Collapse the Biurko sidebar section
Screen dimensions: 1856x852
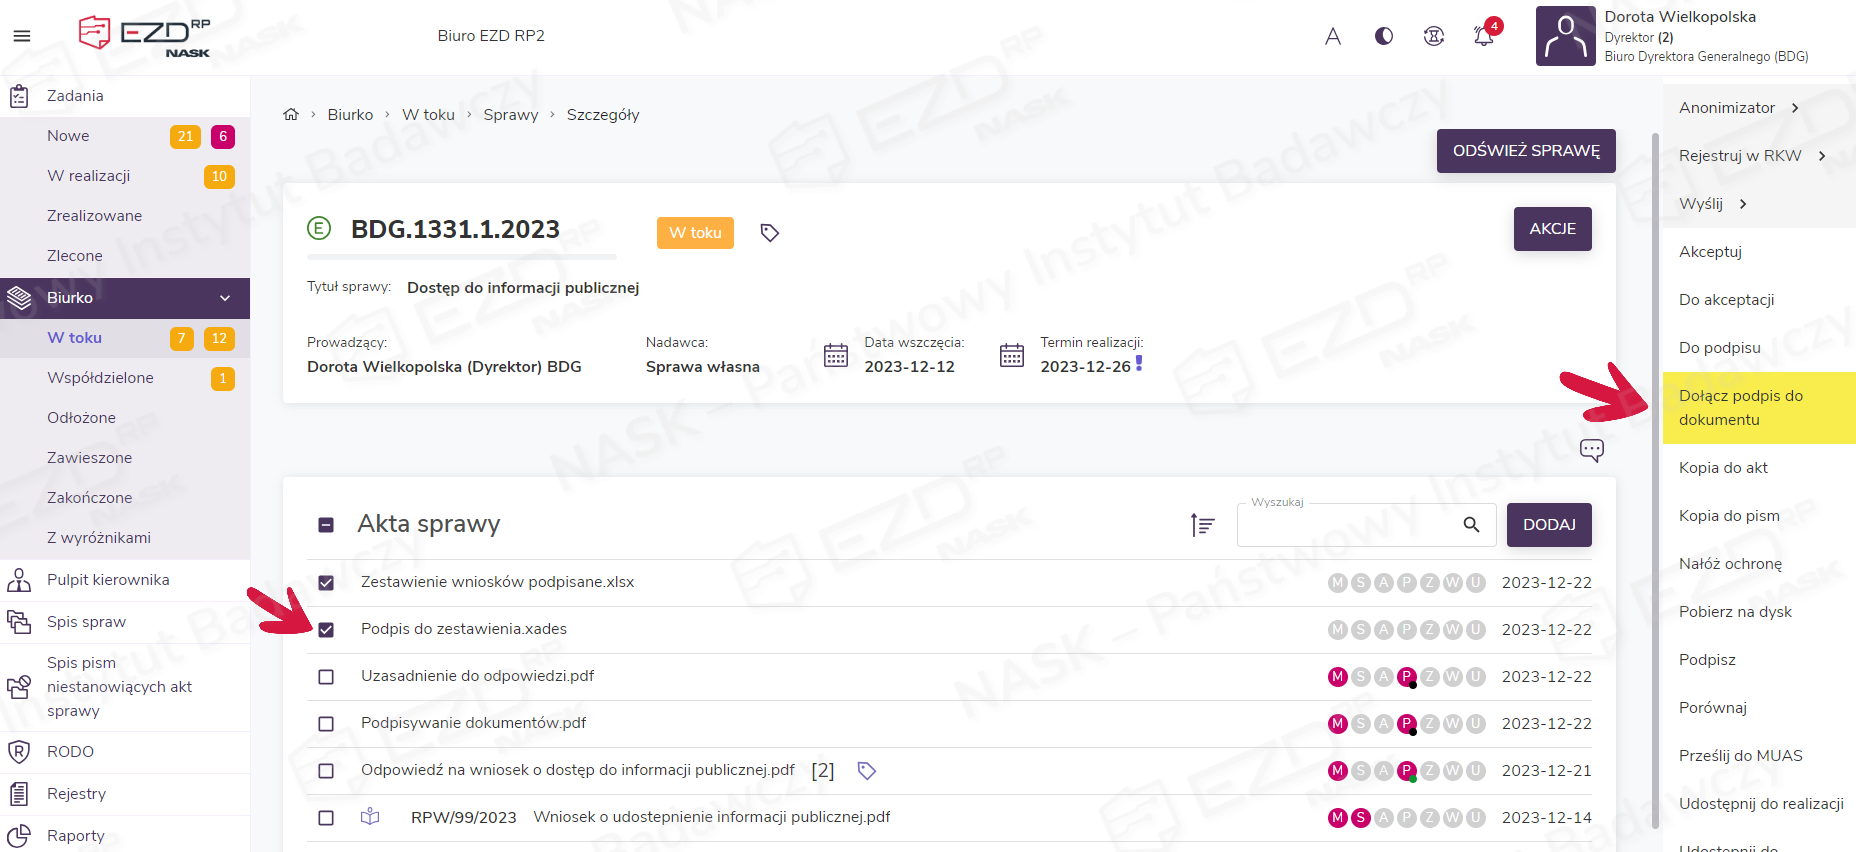225,298
